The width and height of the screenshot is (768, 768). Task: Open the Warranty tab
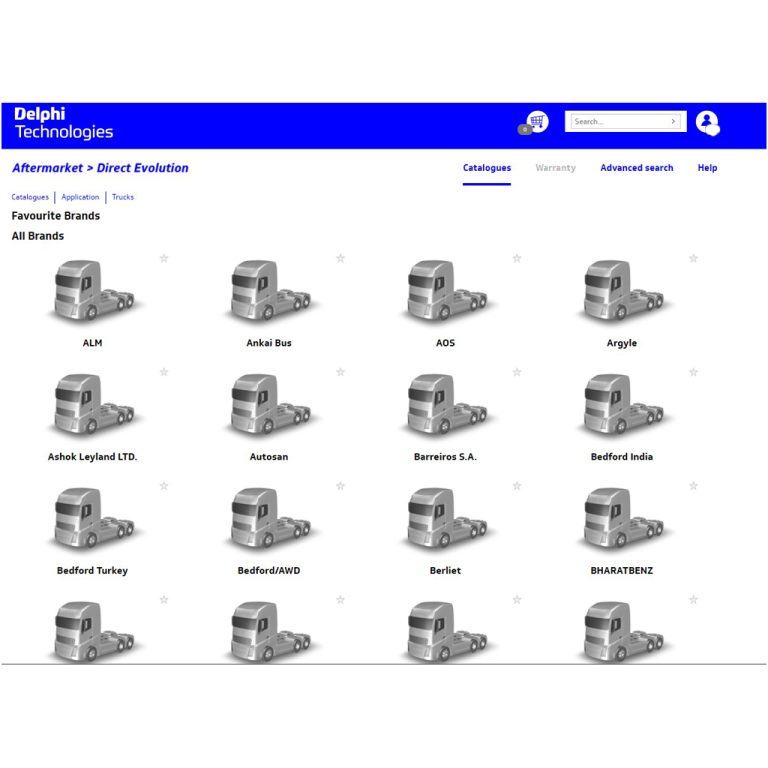pyautogui.click(x=555, y=168)
